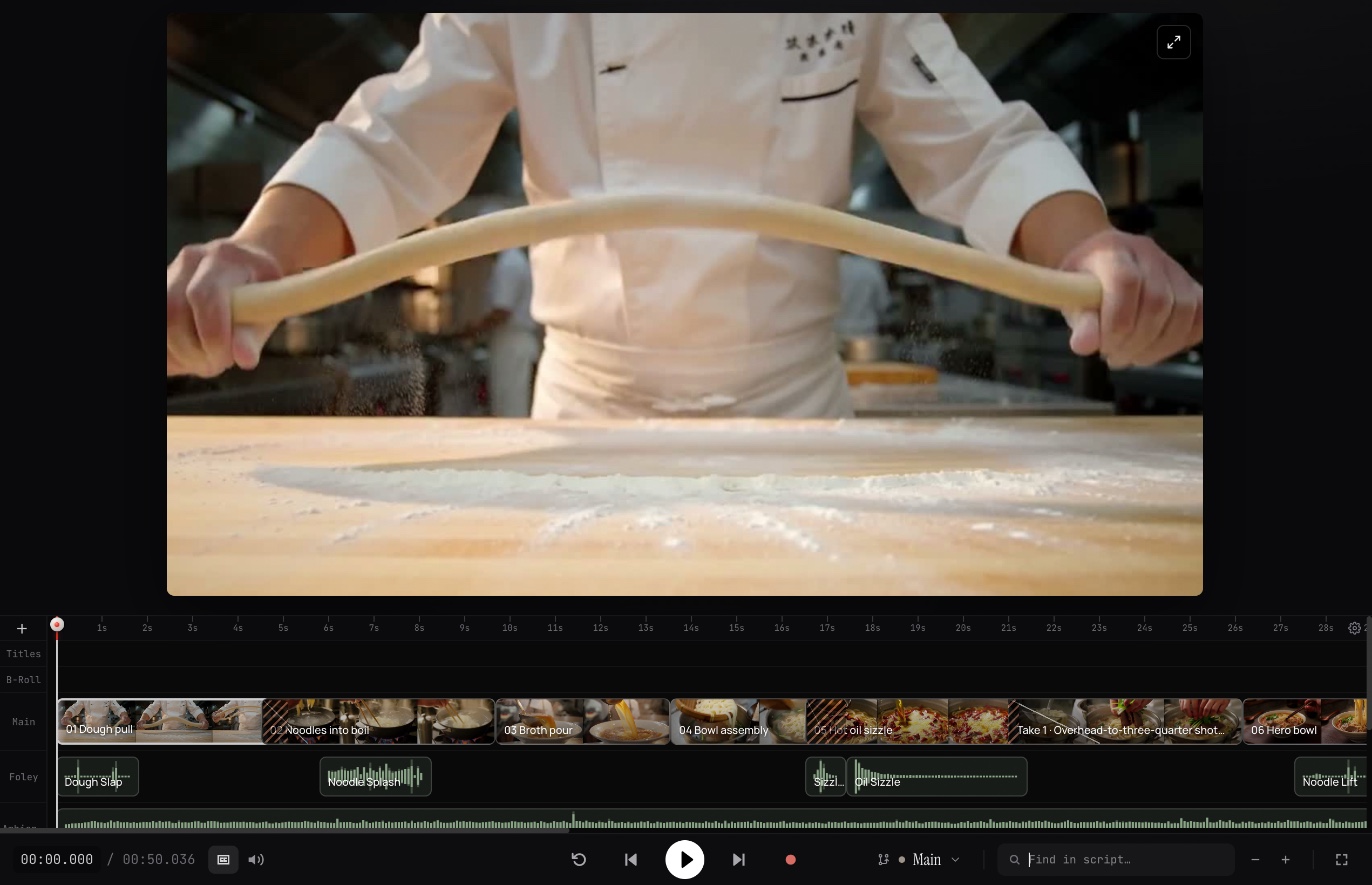
Task: Start recording with the red record button
Action: pyautogui.click(x=790, y=859)
